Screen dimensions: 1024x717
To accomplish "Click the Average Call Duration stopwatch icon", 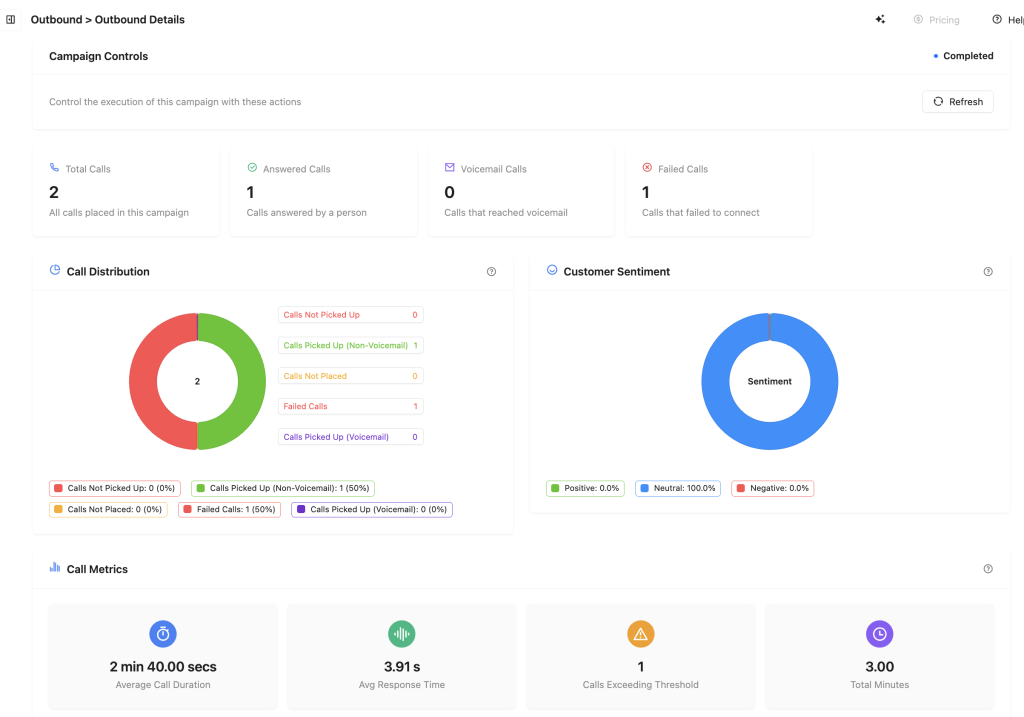I will 163,634.
